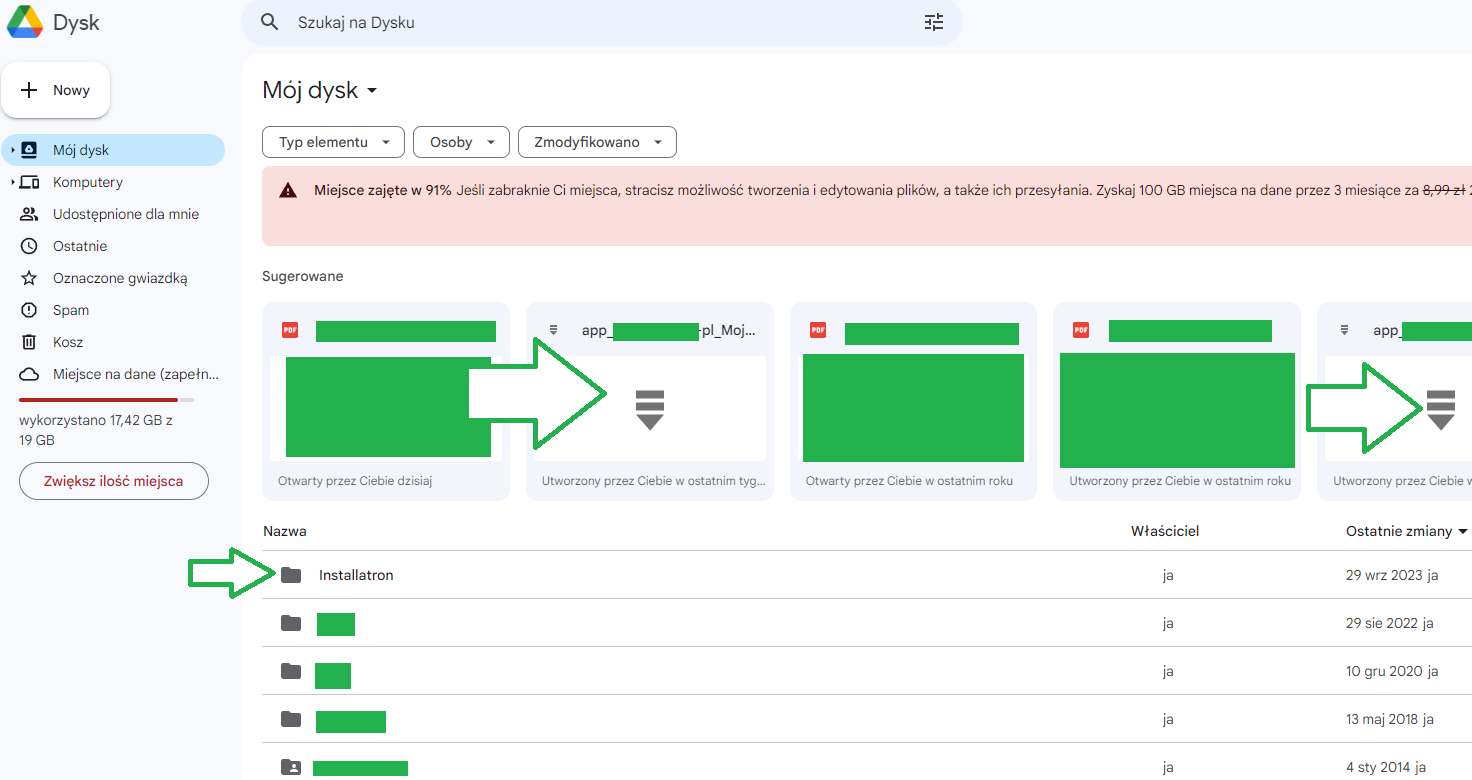Image resolution: width=1472 pixels, height=780 pixels.
Task: Open Spam section in sidebar
Action: click(70, 310)
